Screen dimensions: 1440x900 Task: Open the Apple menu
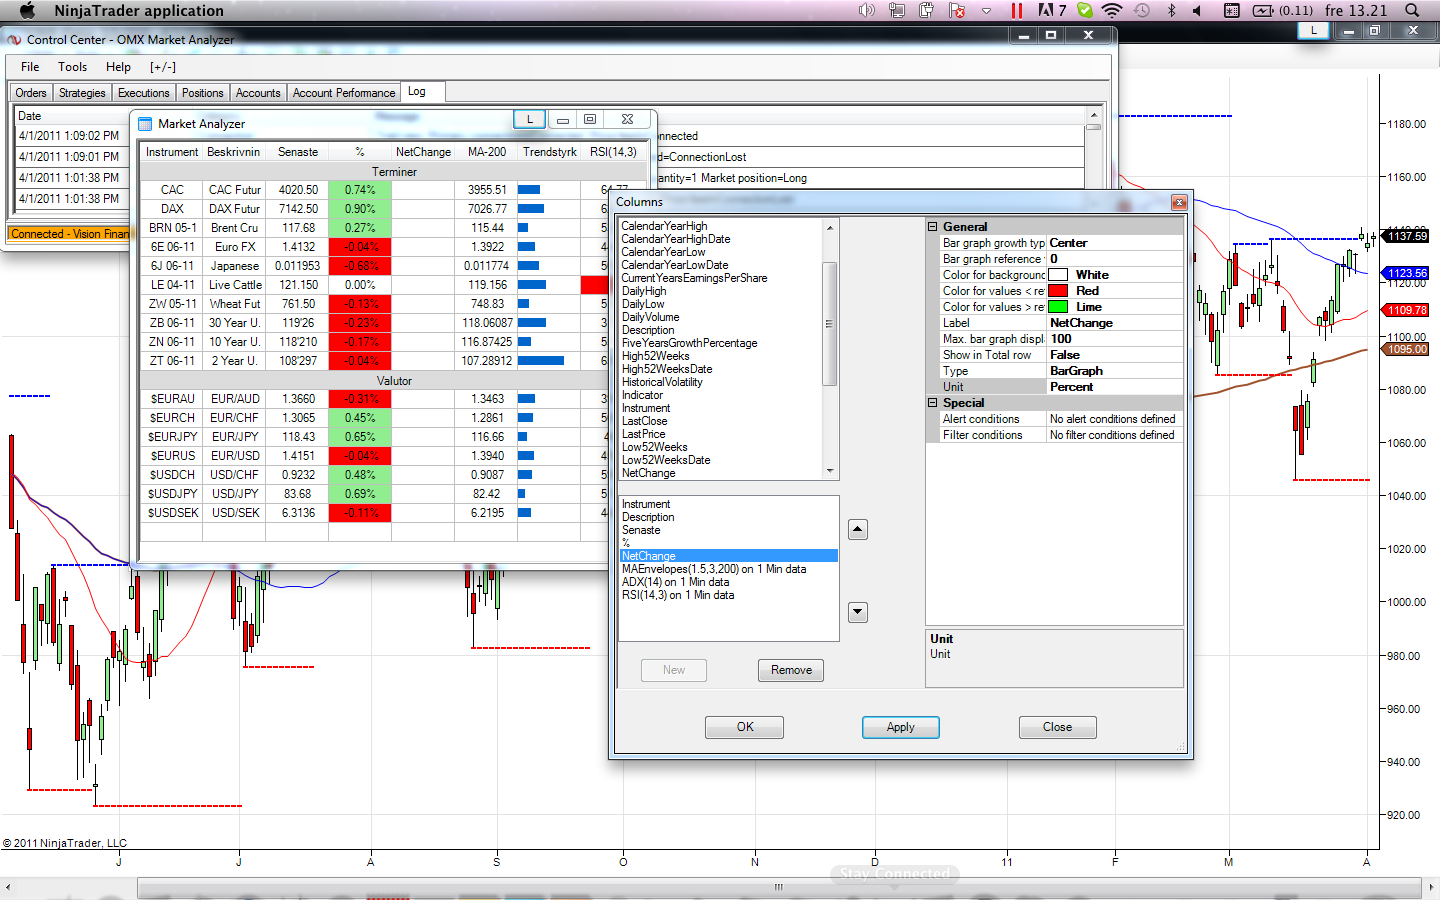pyautogui.click(x=27, y=10)
